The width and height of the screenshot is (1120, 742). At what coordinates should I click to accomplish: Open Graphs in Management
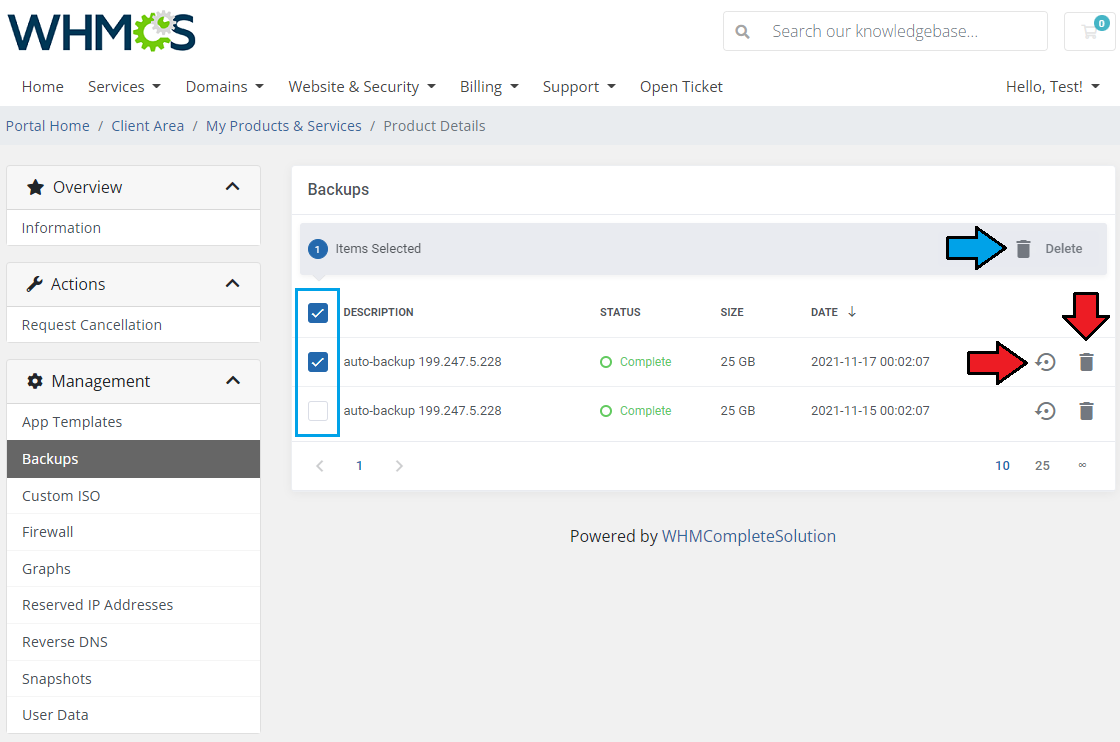[134, 569]
